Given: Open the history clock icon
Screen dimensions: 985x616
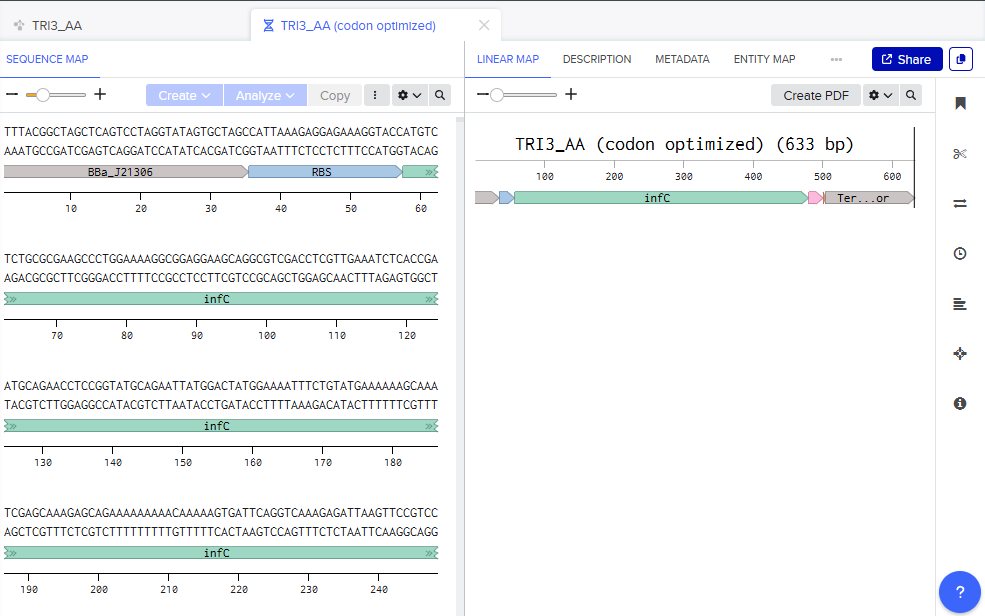Looking at the screenshot, I should [960, 253].
